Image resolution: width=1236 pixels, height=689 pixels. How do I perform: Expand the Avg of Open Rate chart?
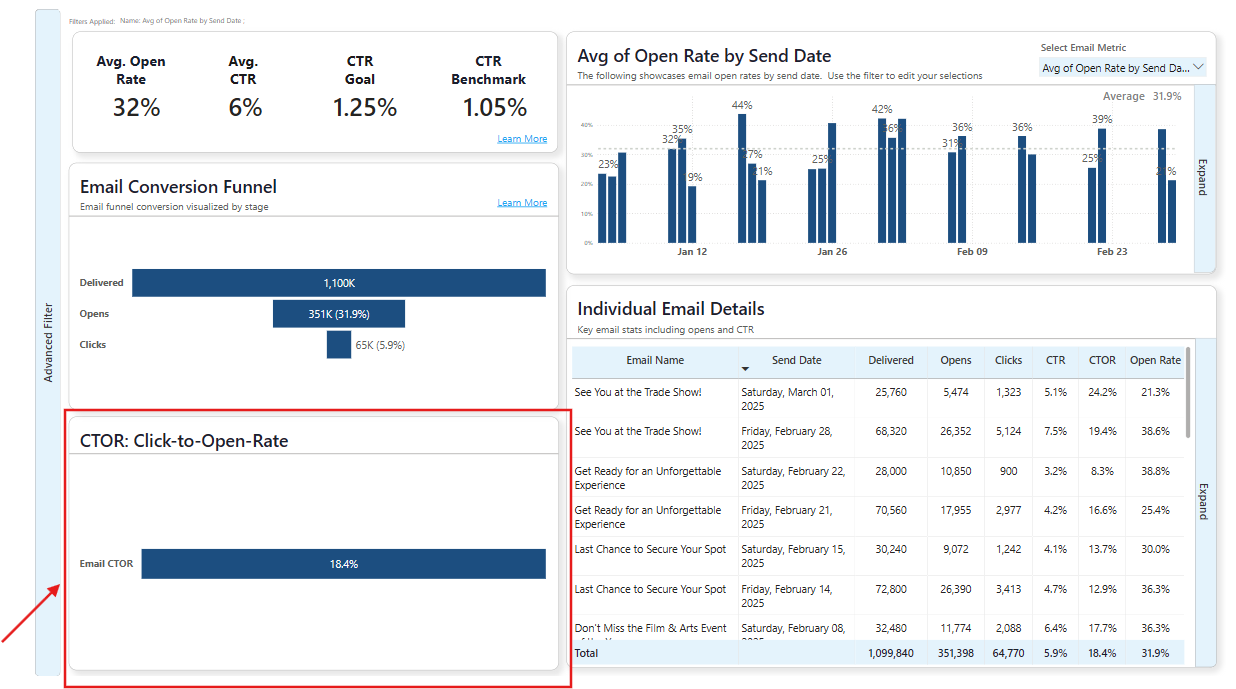coord(1203,177)
